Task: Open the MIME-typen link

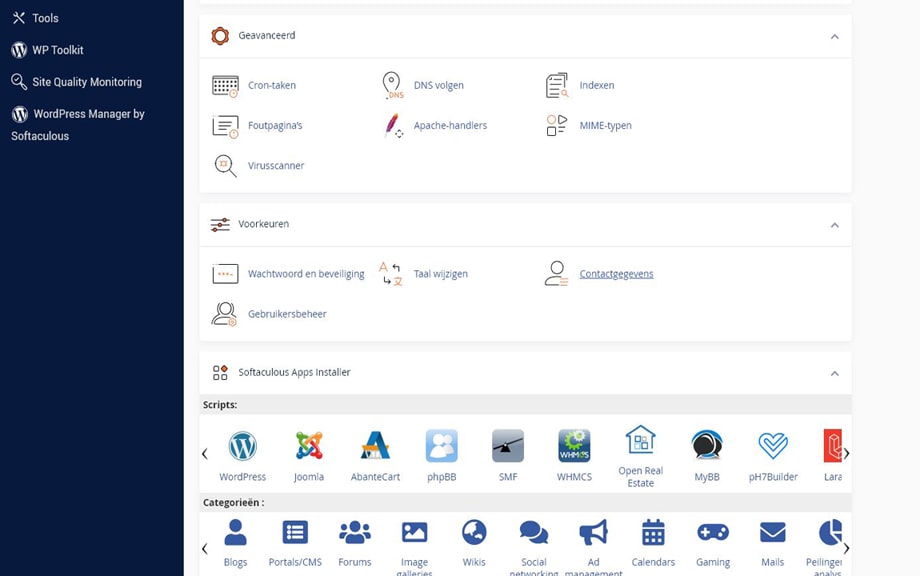Action: [x=606, y=126]
